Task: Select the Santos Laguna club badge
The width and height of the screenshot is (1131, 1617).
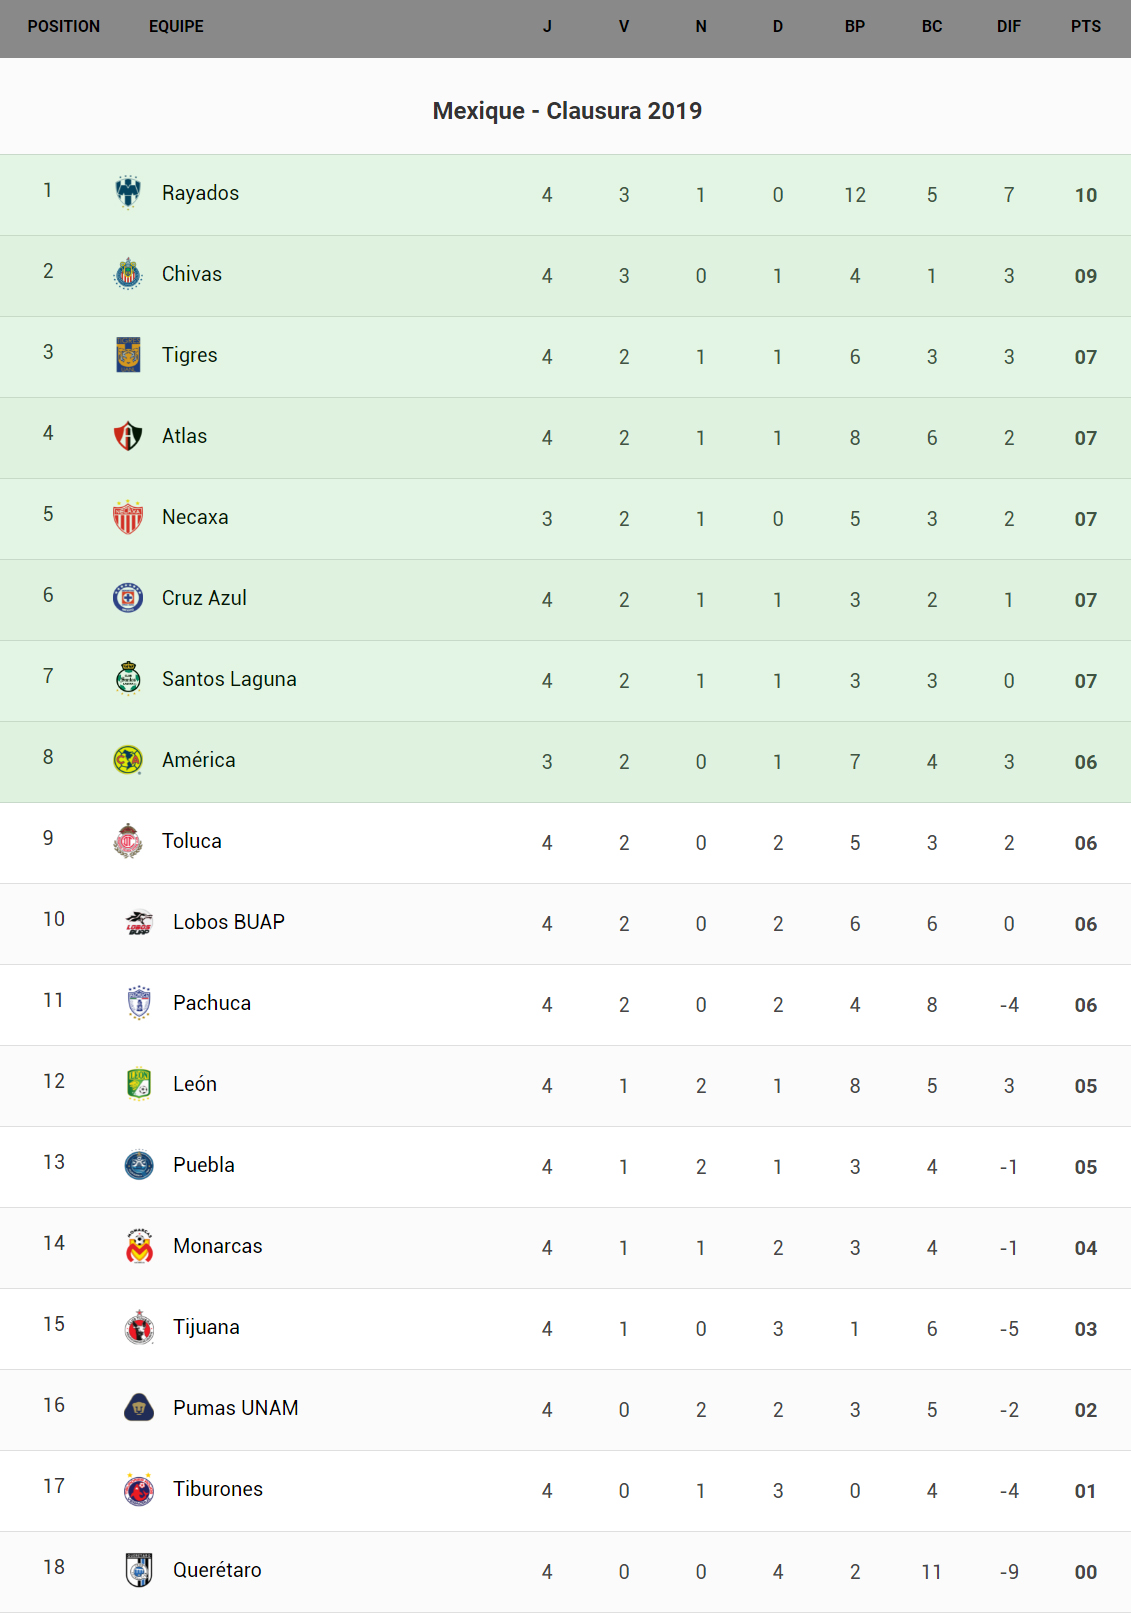Action: click(128, 678)
